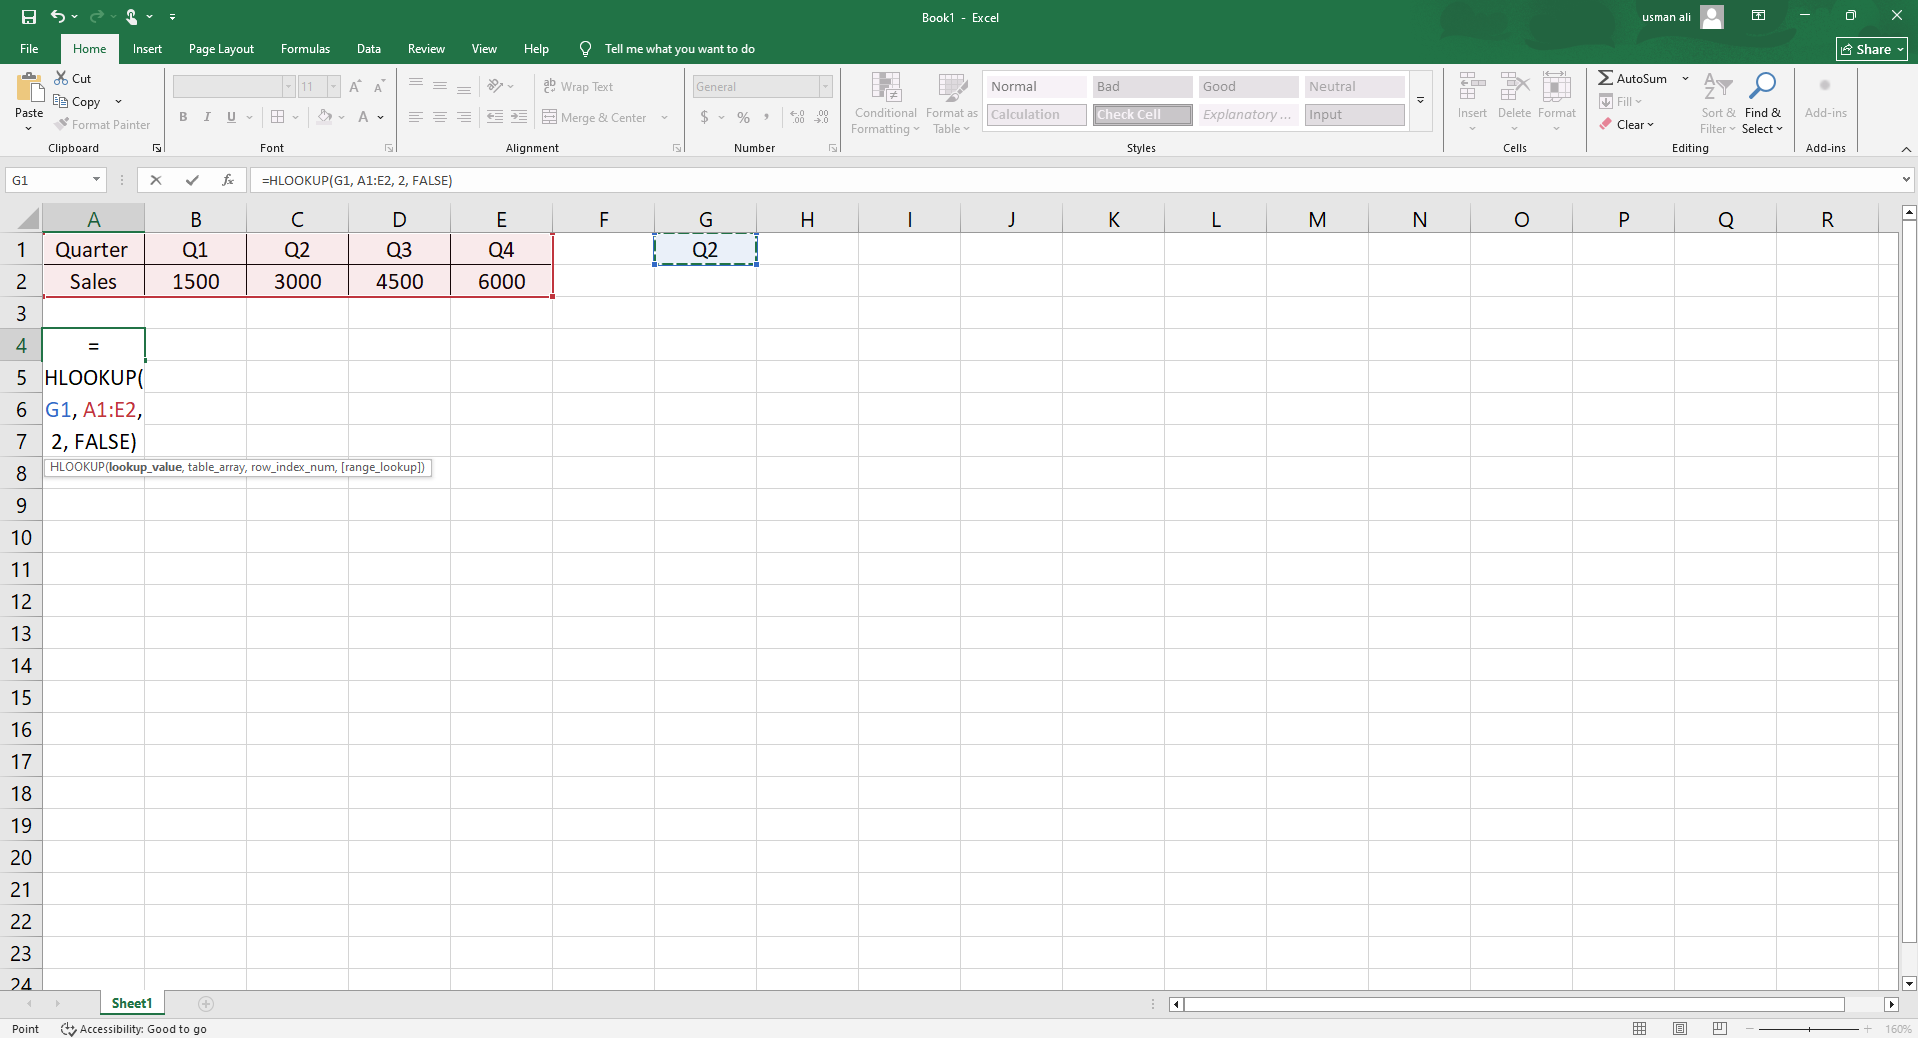
Task: Open the Review tab
Action: click(426, 48)
